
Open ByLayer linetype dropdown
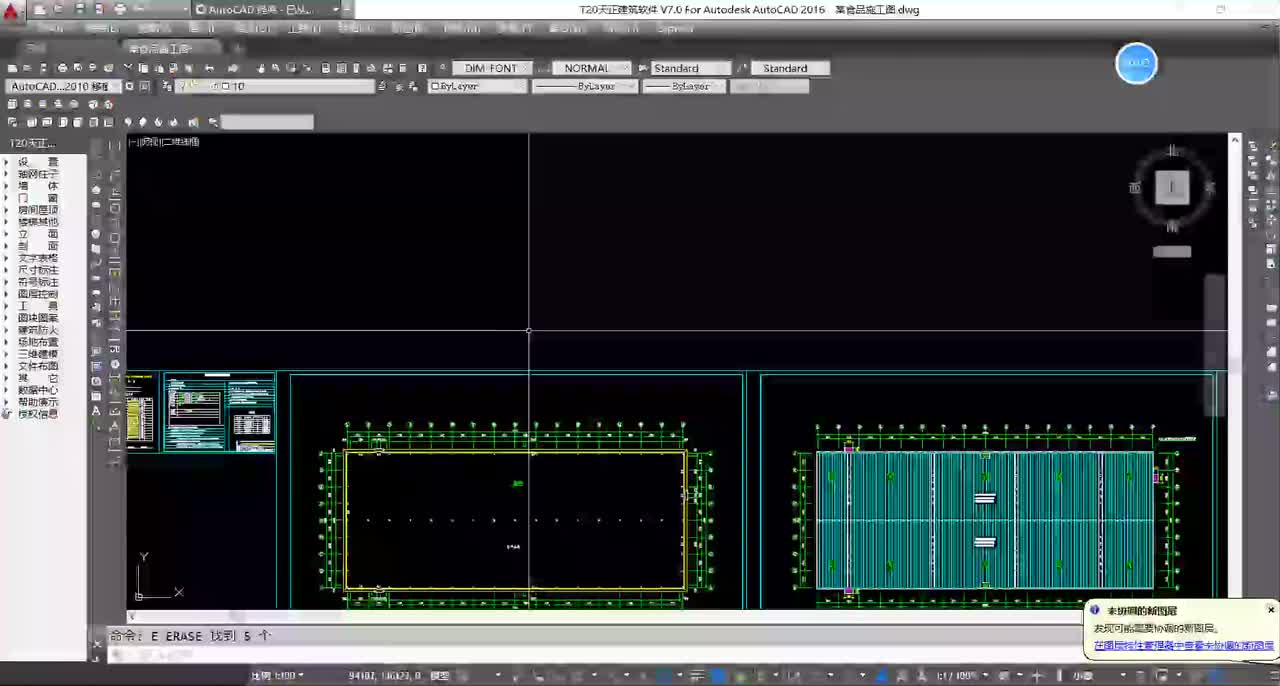(x=585, y=86)
